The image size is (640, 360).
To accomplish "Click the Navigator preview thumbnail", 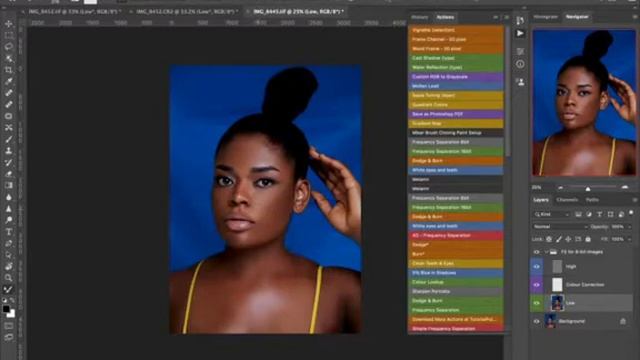I will (x=584, y=103).
